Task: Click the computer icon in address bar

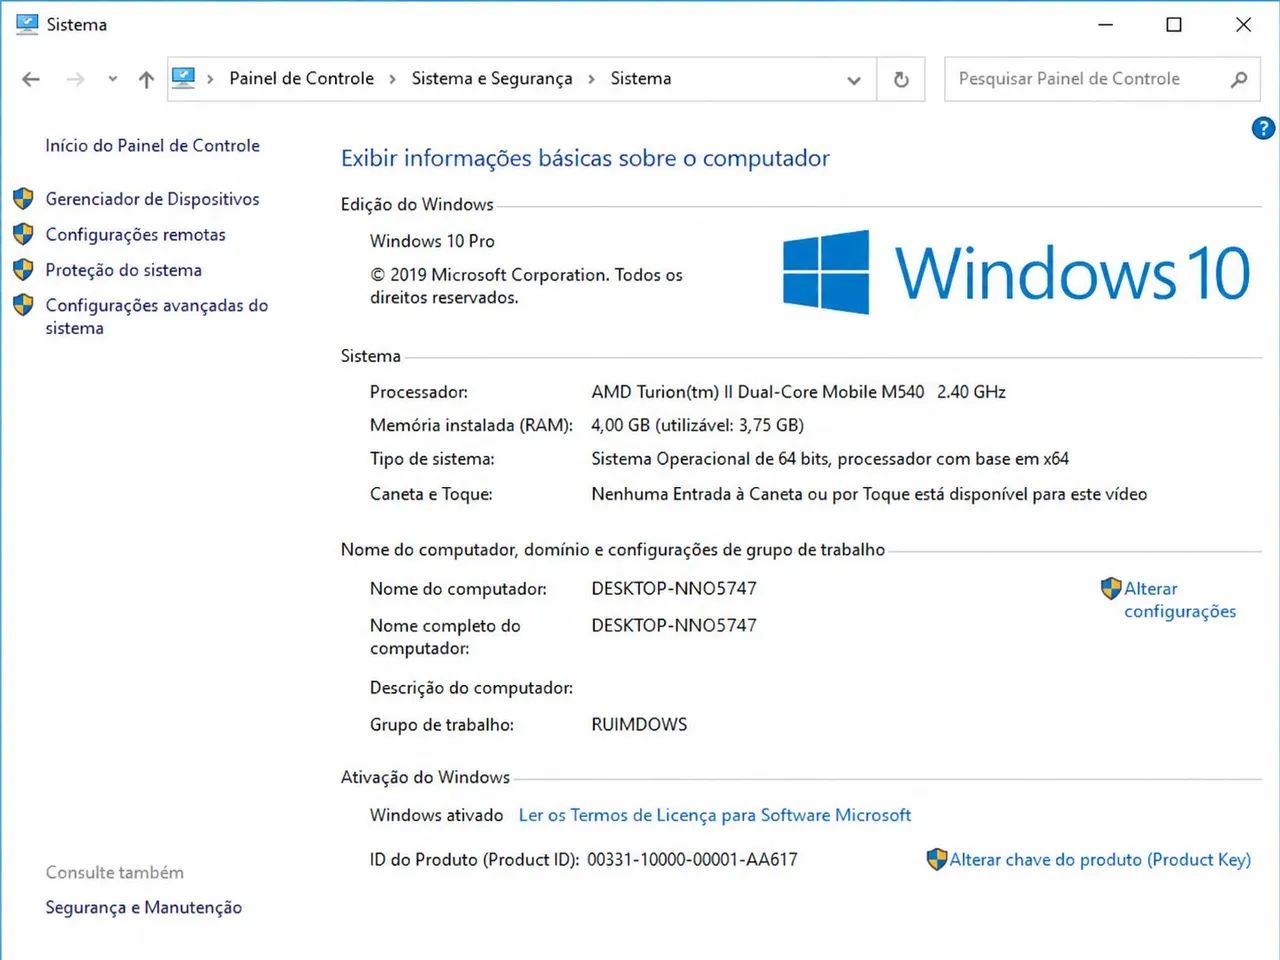Action: [x=183, y=78]
